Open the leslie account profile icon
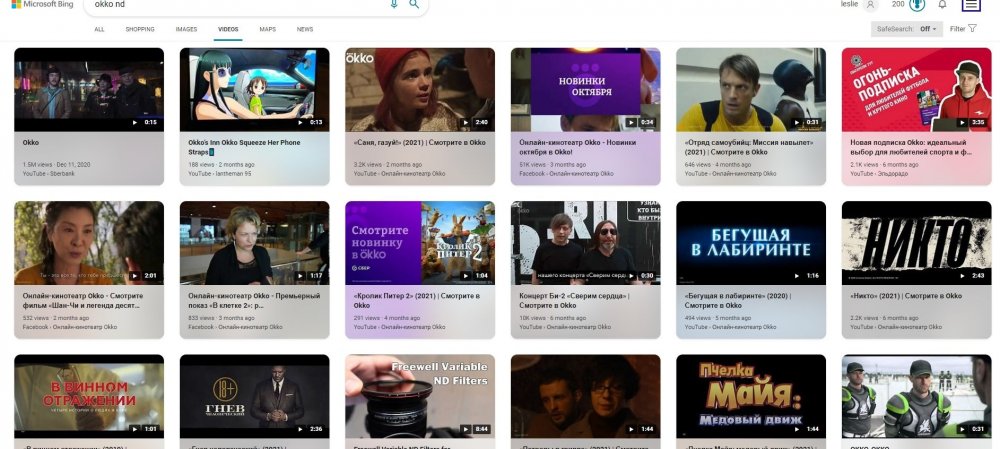Viewport: 1000px width, 449px height. (x=870, y=5)
